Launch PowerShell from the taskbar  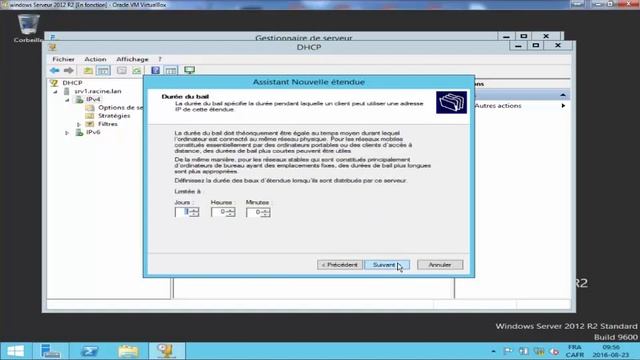click(x=89, y=351)
